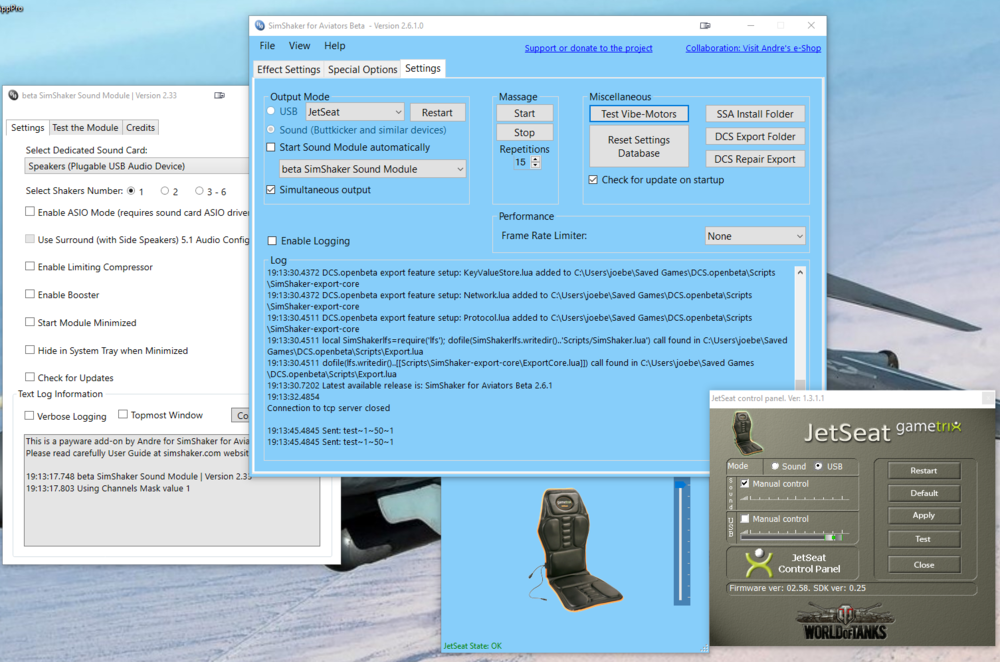Click the World of Tanks logo
This screenshot has width=1000, height=662.
[847, 622]
